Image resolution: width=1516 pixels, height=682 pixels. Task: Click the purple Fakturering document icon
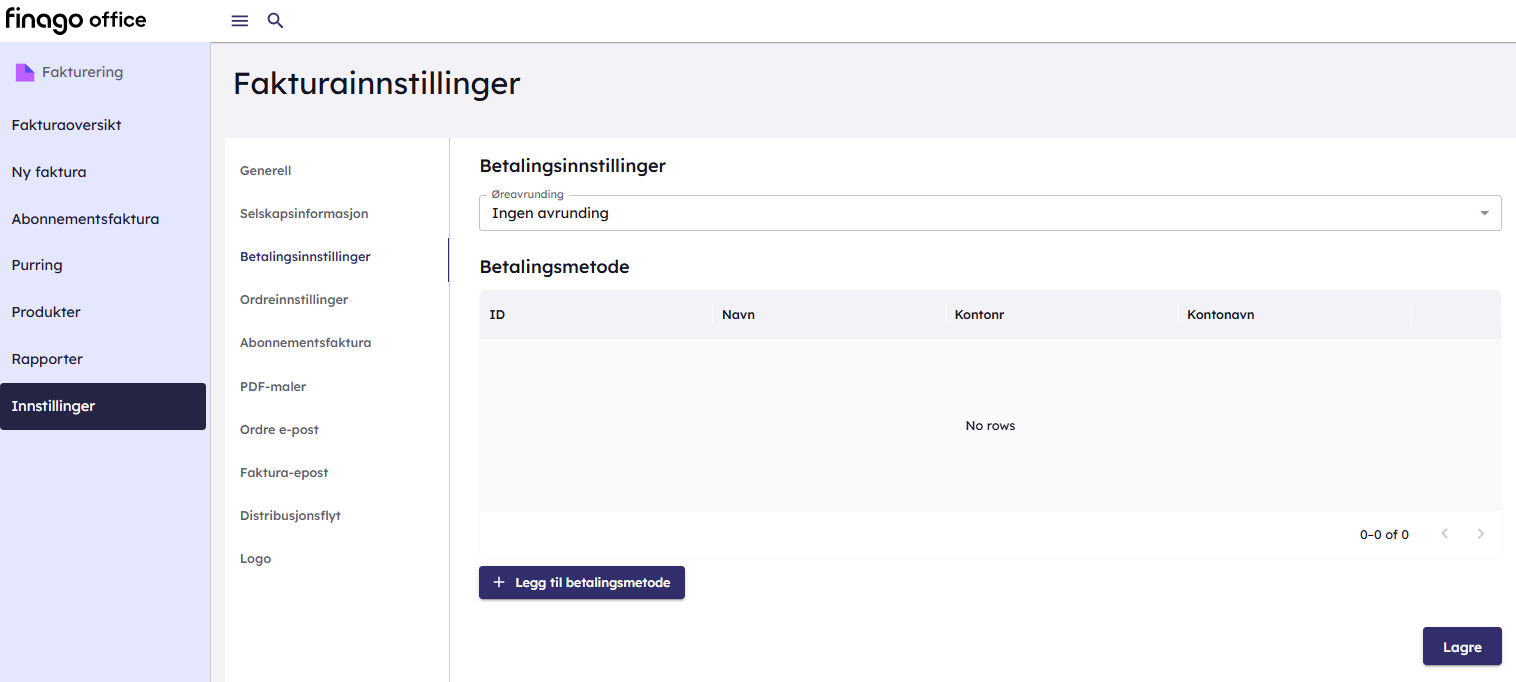[x=25, y=72]
